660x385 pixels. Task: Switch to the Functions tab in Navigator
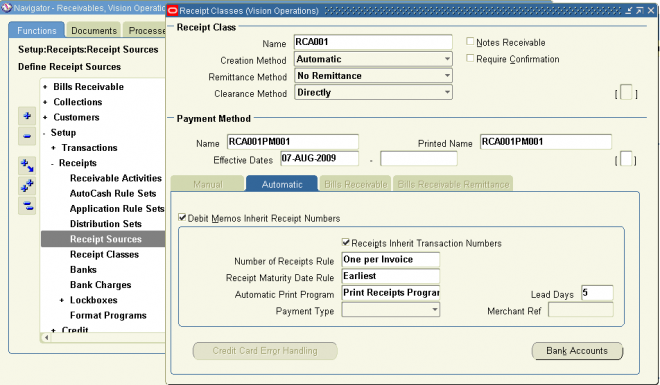pos(37,30)
